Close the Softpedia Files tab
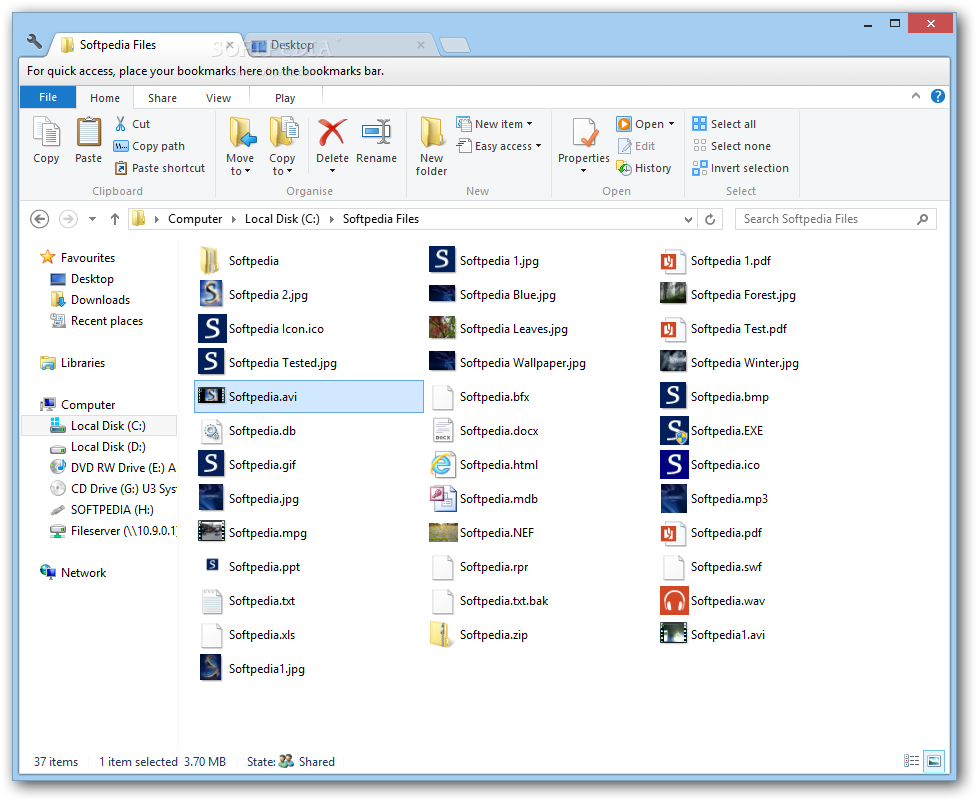The image size is (977, 801). pyautogui.click(x=229, y=45)
